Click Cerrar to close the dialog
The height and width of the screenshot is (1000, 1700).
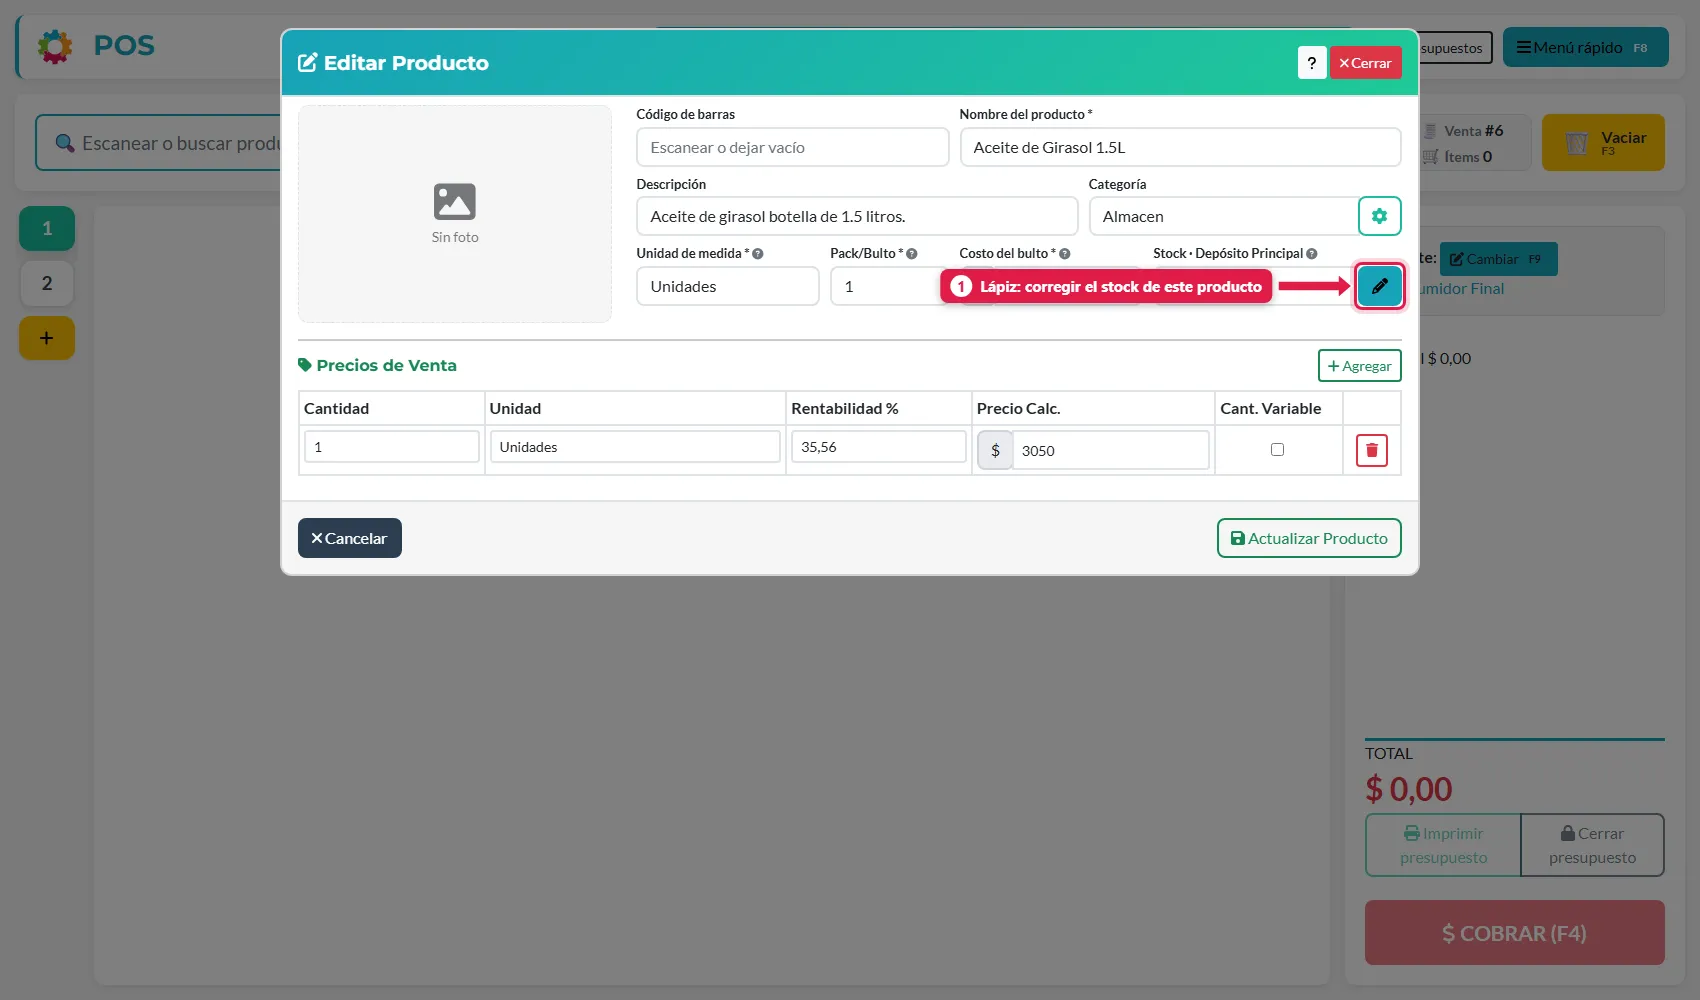[x=1365, y=62]
